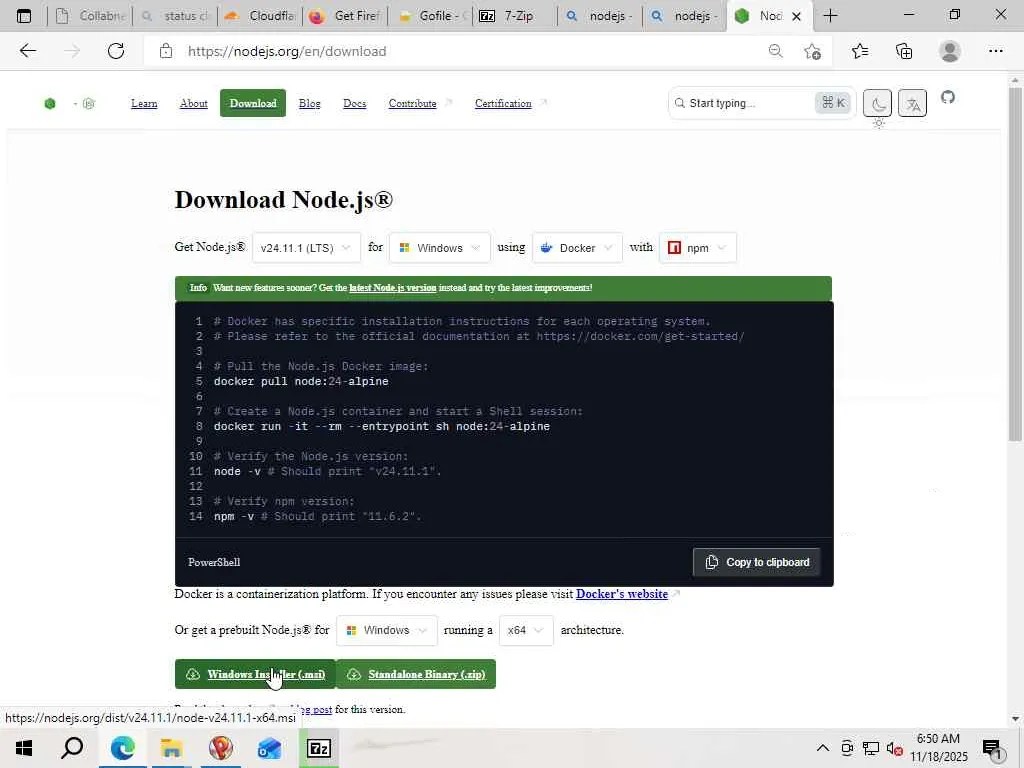Close the active Node.js tab
This screenshot has height=768, width=1024.
[x=796, y=16]
